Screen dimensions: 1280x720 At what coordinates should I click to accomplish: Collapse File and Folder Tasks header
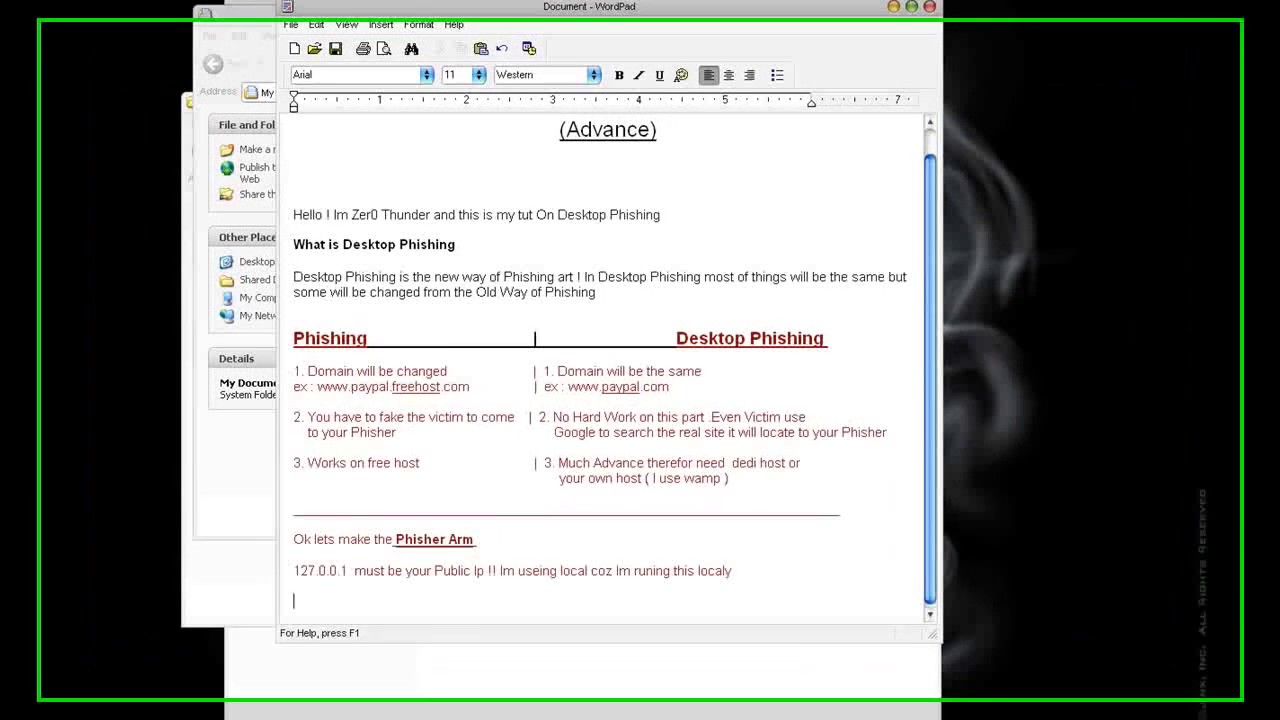click(x=242, y=125)
